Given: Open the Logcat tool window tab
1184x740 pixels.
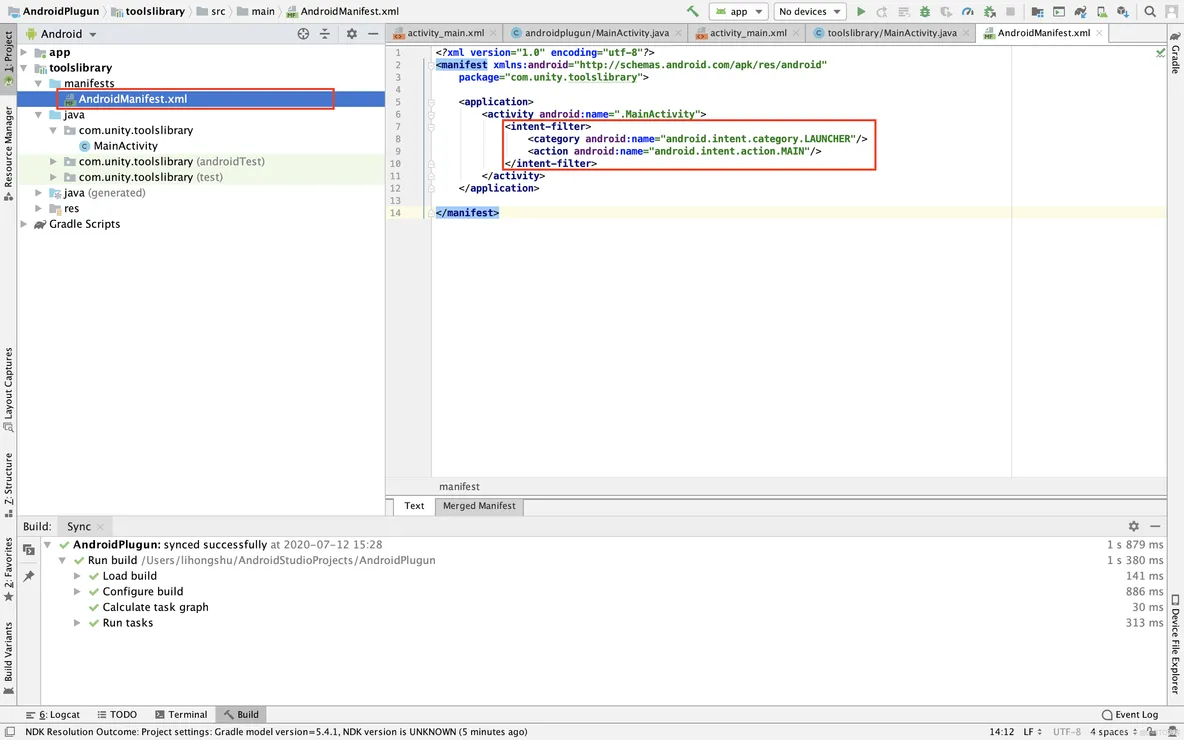Looking at the screenshot, I should coord(52,714).
